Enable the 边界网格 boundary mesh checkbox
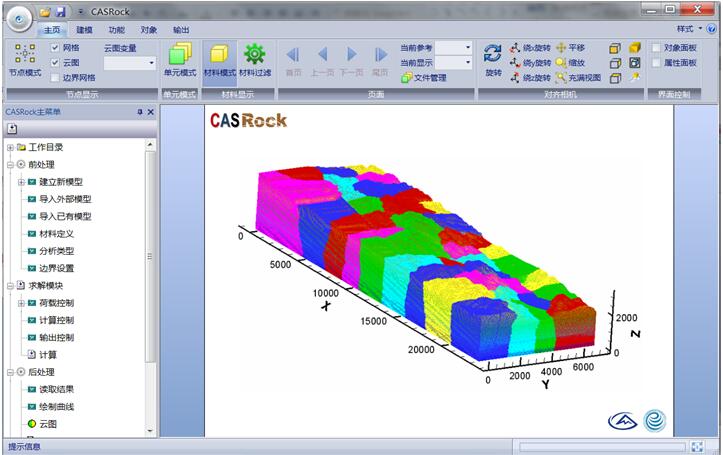This screenshot has height=455, width=723. [x=55, y=77]
